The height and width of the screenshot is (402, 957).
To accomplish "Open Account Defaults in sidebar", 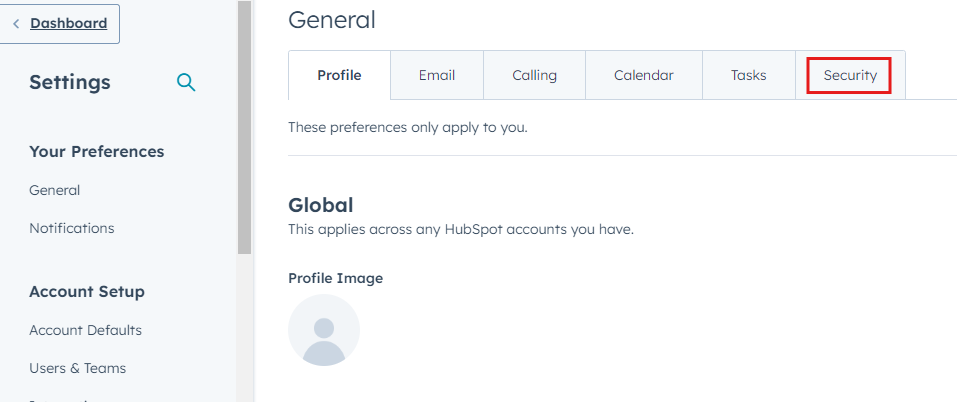I will click(x=86, y=330).
